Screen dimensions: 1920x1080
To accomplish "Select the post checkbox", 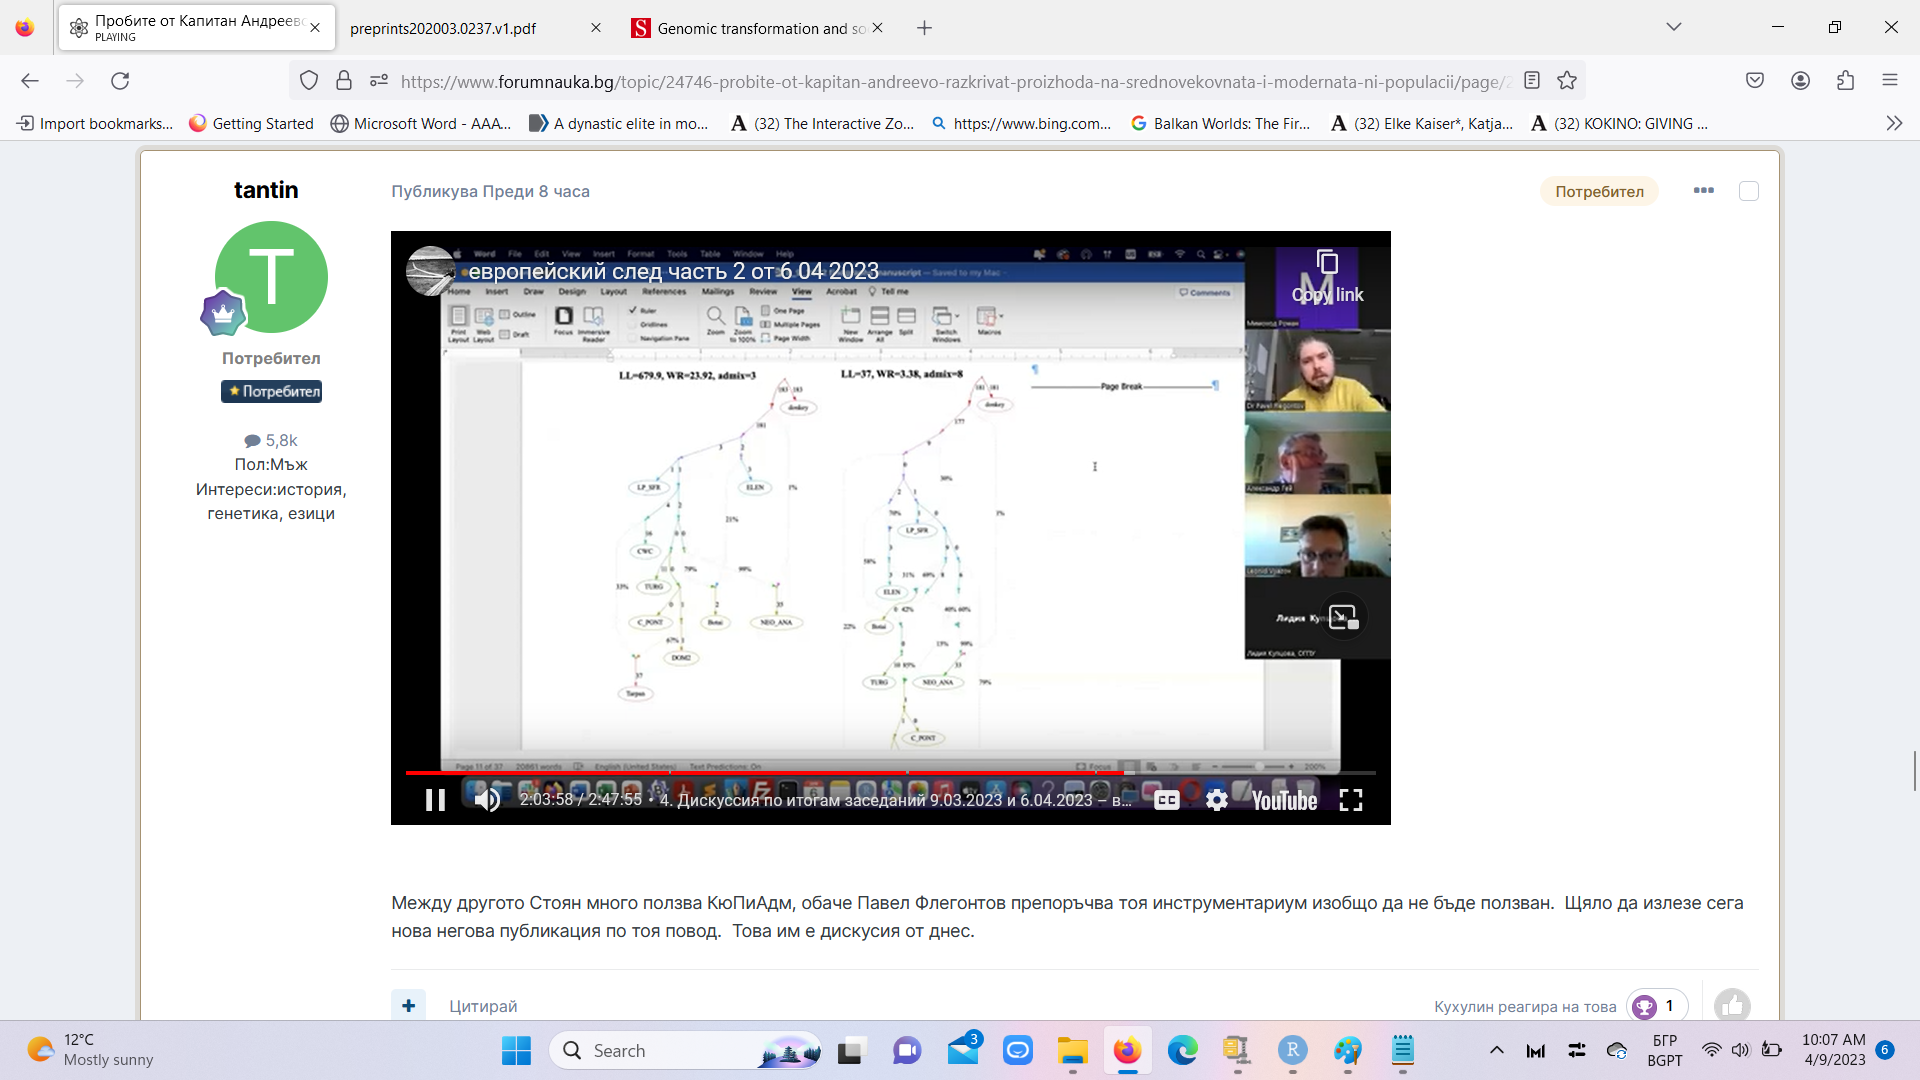I will [1749, 191].
